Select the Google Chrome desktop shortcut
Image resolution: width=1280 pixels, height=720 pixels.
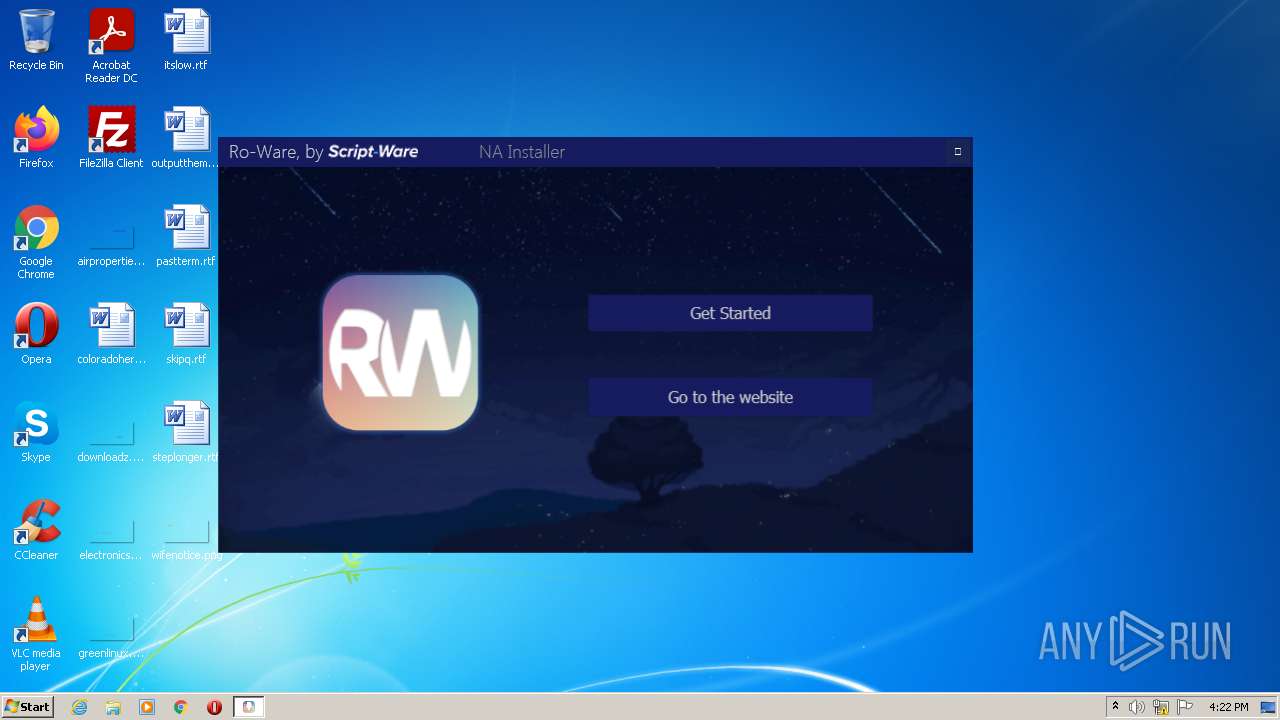[x=36, y=242]
